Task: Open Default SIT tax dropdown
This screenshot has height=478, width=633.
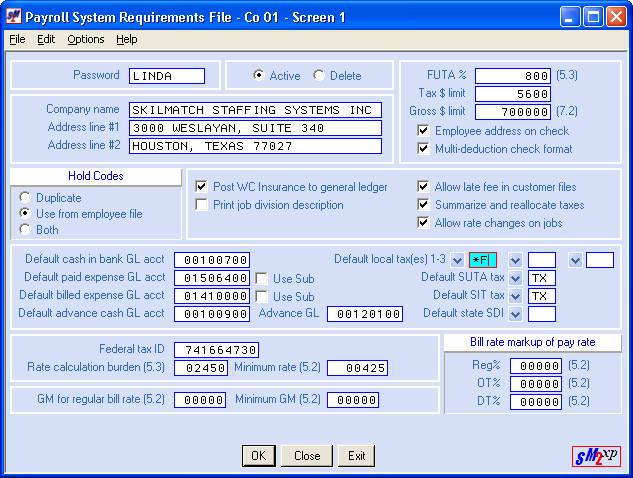Action: point(516,296)
